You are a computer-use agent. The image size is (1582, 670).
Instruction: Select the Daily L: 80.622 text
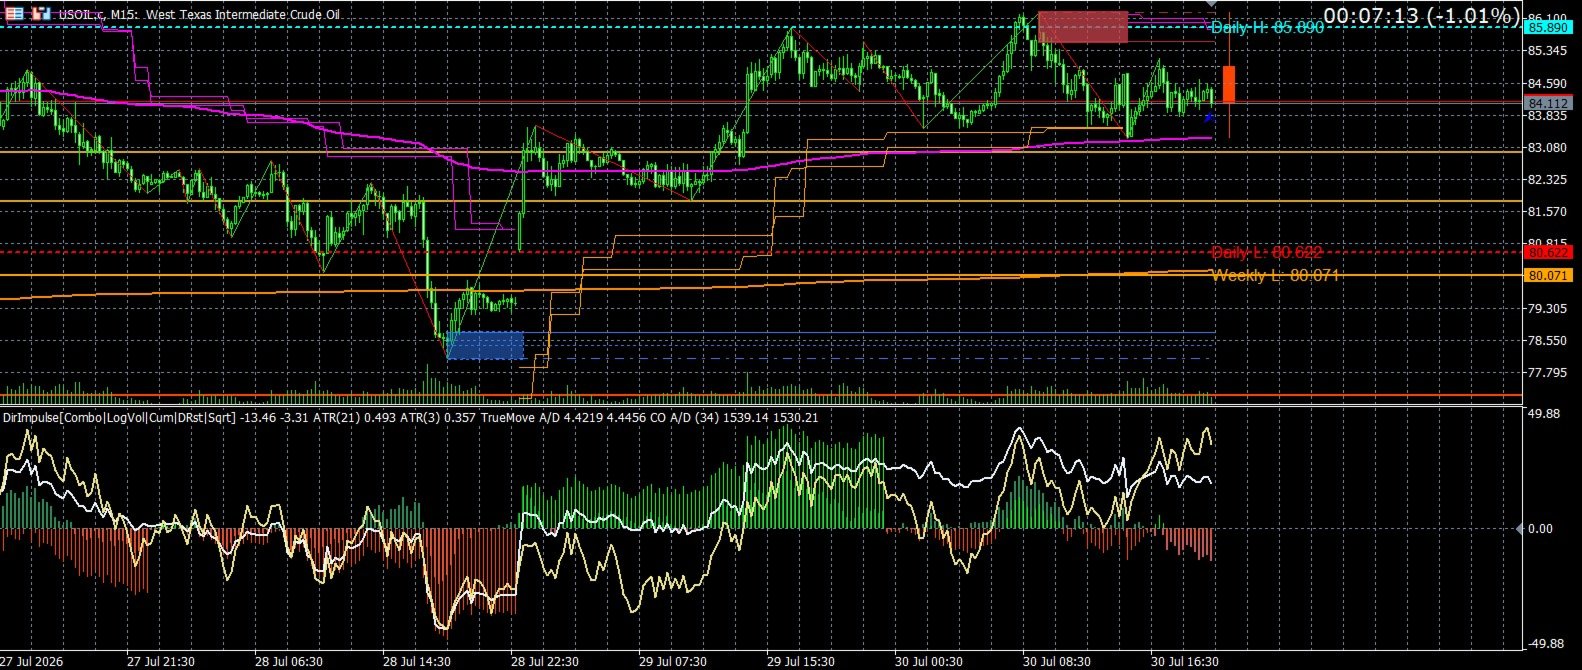(x=1267, y=252)
